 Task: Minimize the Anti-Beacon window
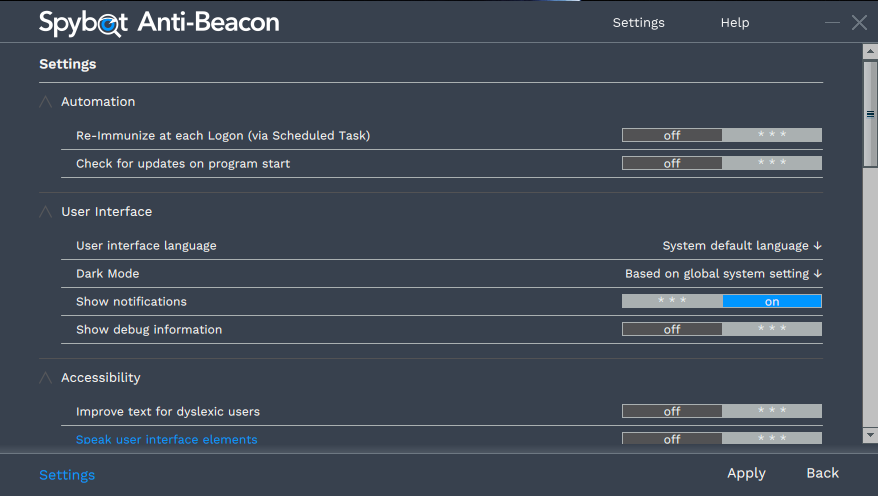832,23
